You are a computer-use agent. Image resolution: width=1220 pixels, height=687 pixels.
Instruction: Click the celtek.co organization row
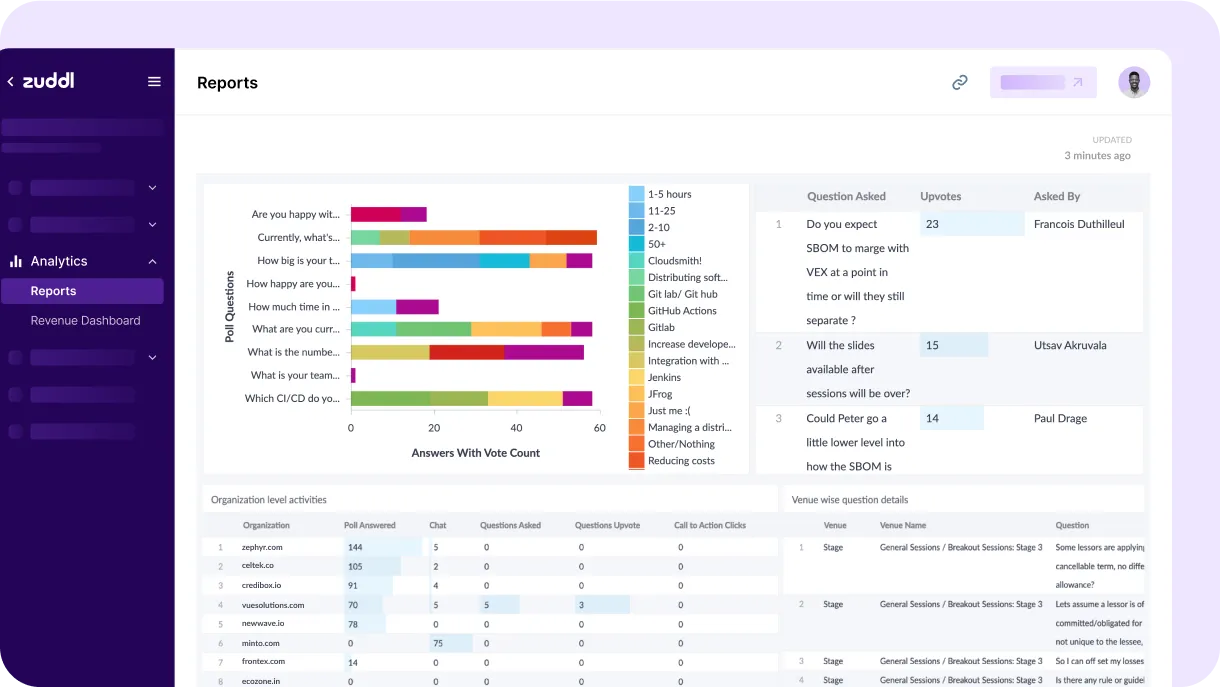[x=490, y=566]
